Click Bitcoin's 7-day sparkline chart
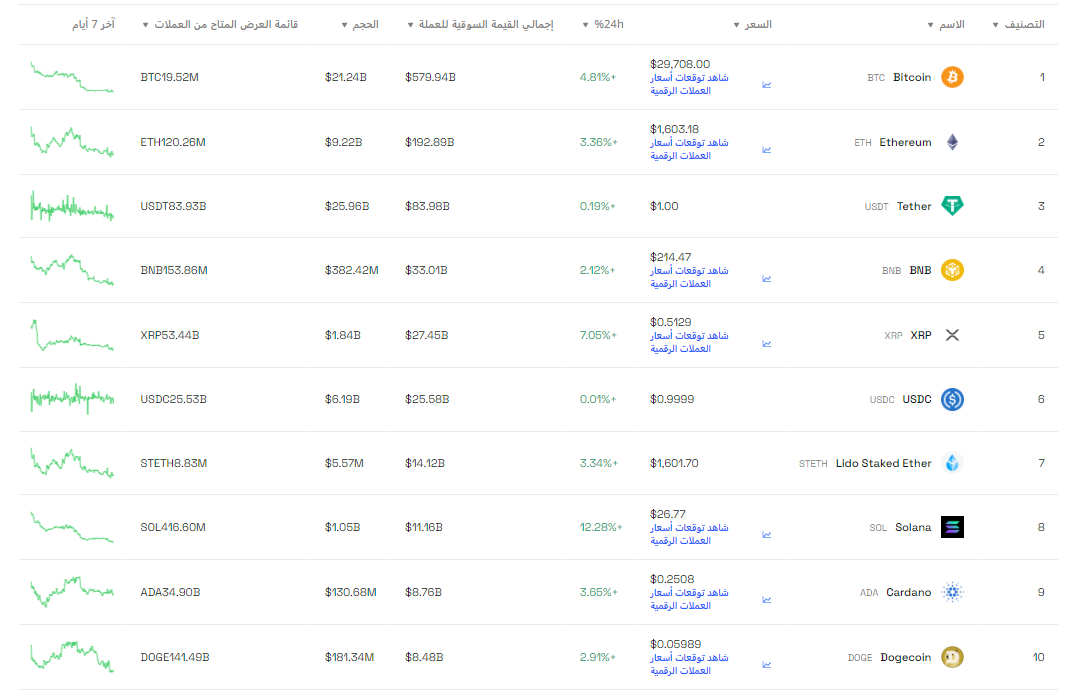This screenshot has width=1066, height=691. 72,77
